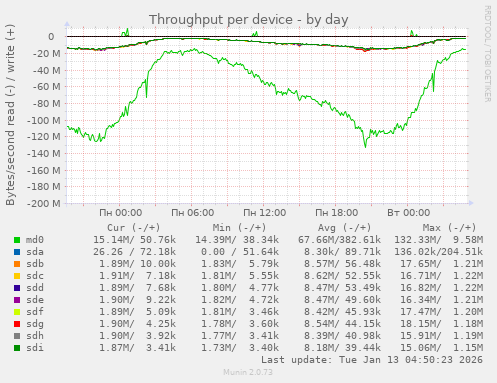
Task: Click the x-axis label Пн 12:00
Action: click(x=264, y=213)
